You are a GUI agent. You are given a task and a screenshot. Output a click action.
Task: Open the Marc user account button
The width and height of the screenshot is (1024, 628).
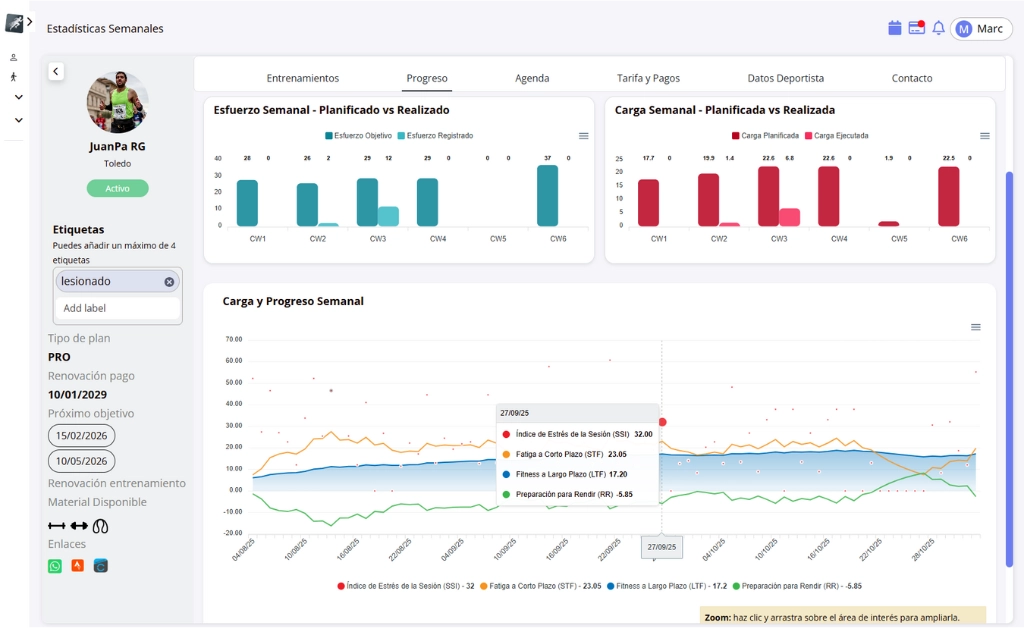(980, 29)
